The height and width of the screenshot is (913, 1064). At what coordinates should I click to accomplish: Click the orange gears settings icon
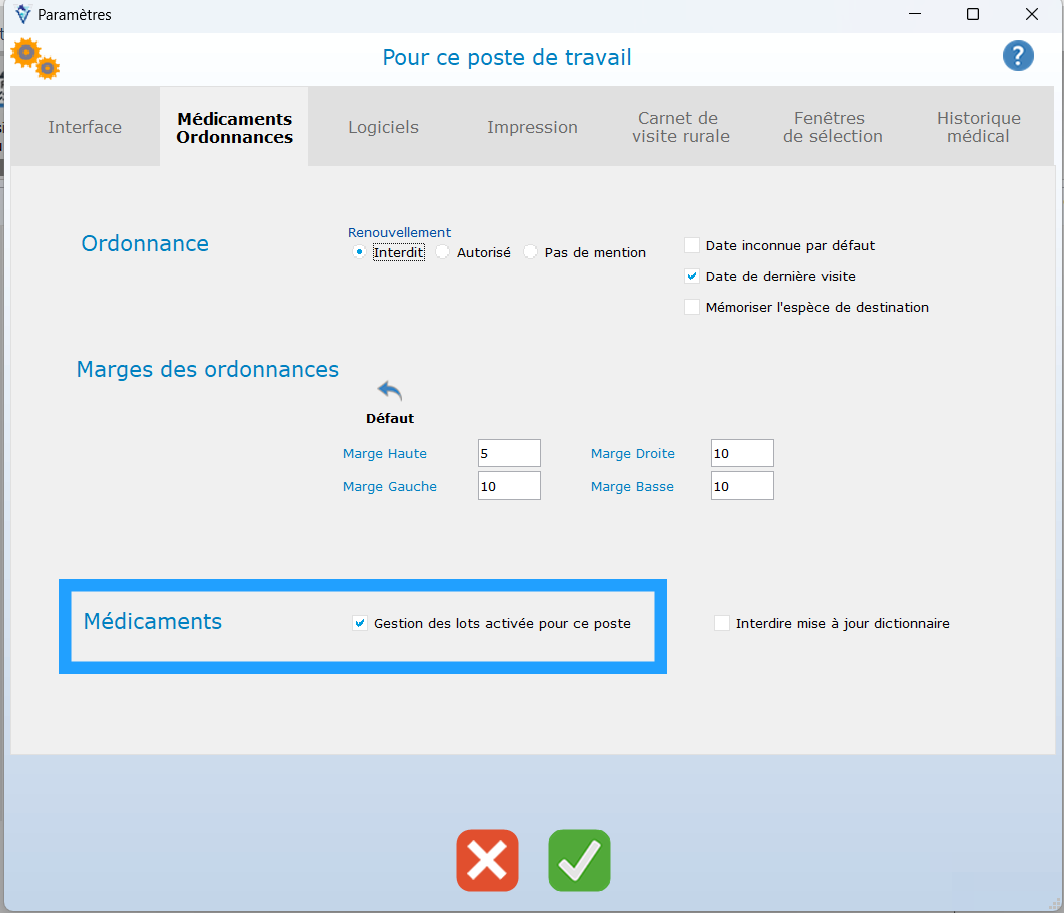pos(35,58)
